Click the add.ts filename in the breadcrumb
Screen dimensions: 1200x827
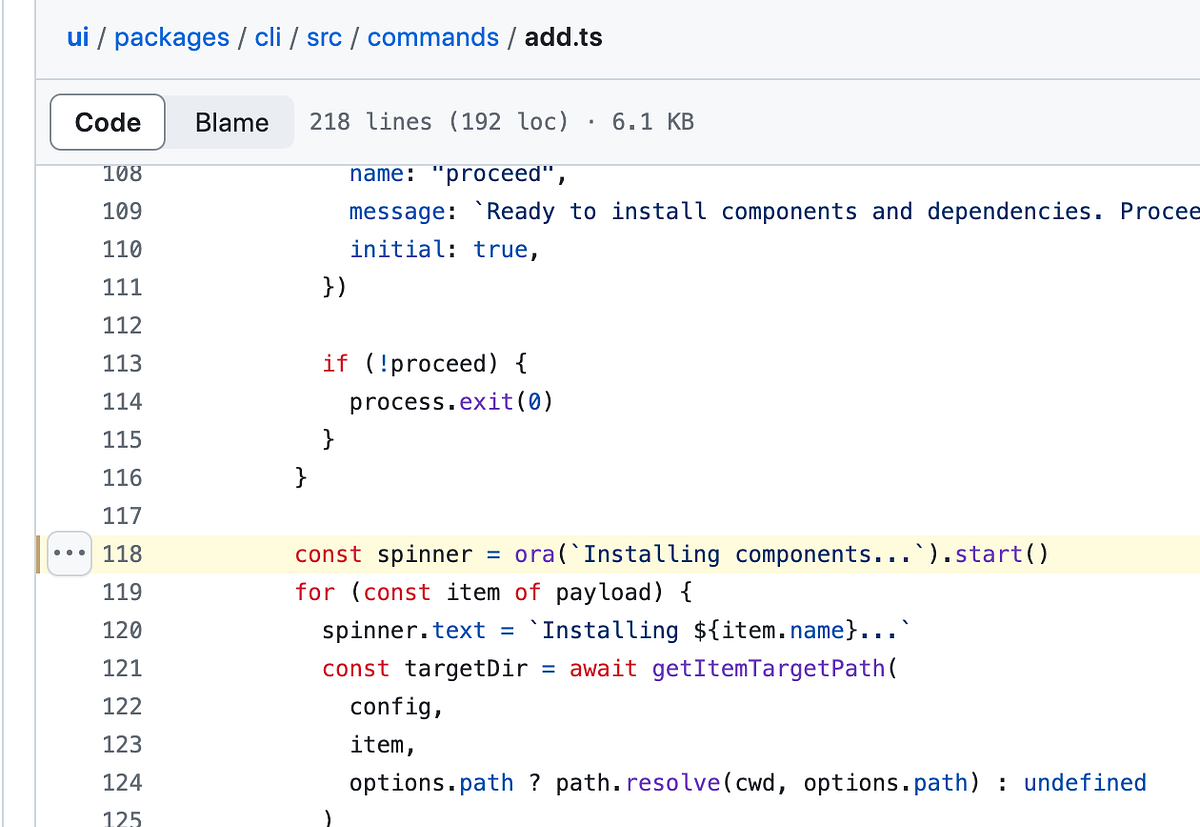point(562,37)
